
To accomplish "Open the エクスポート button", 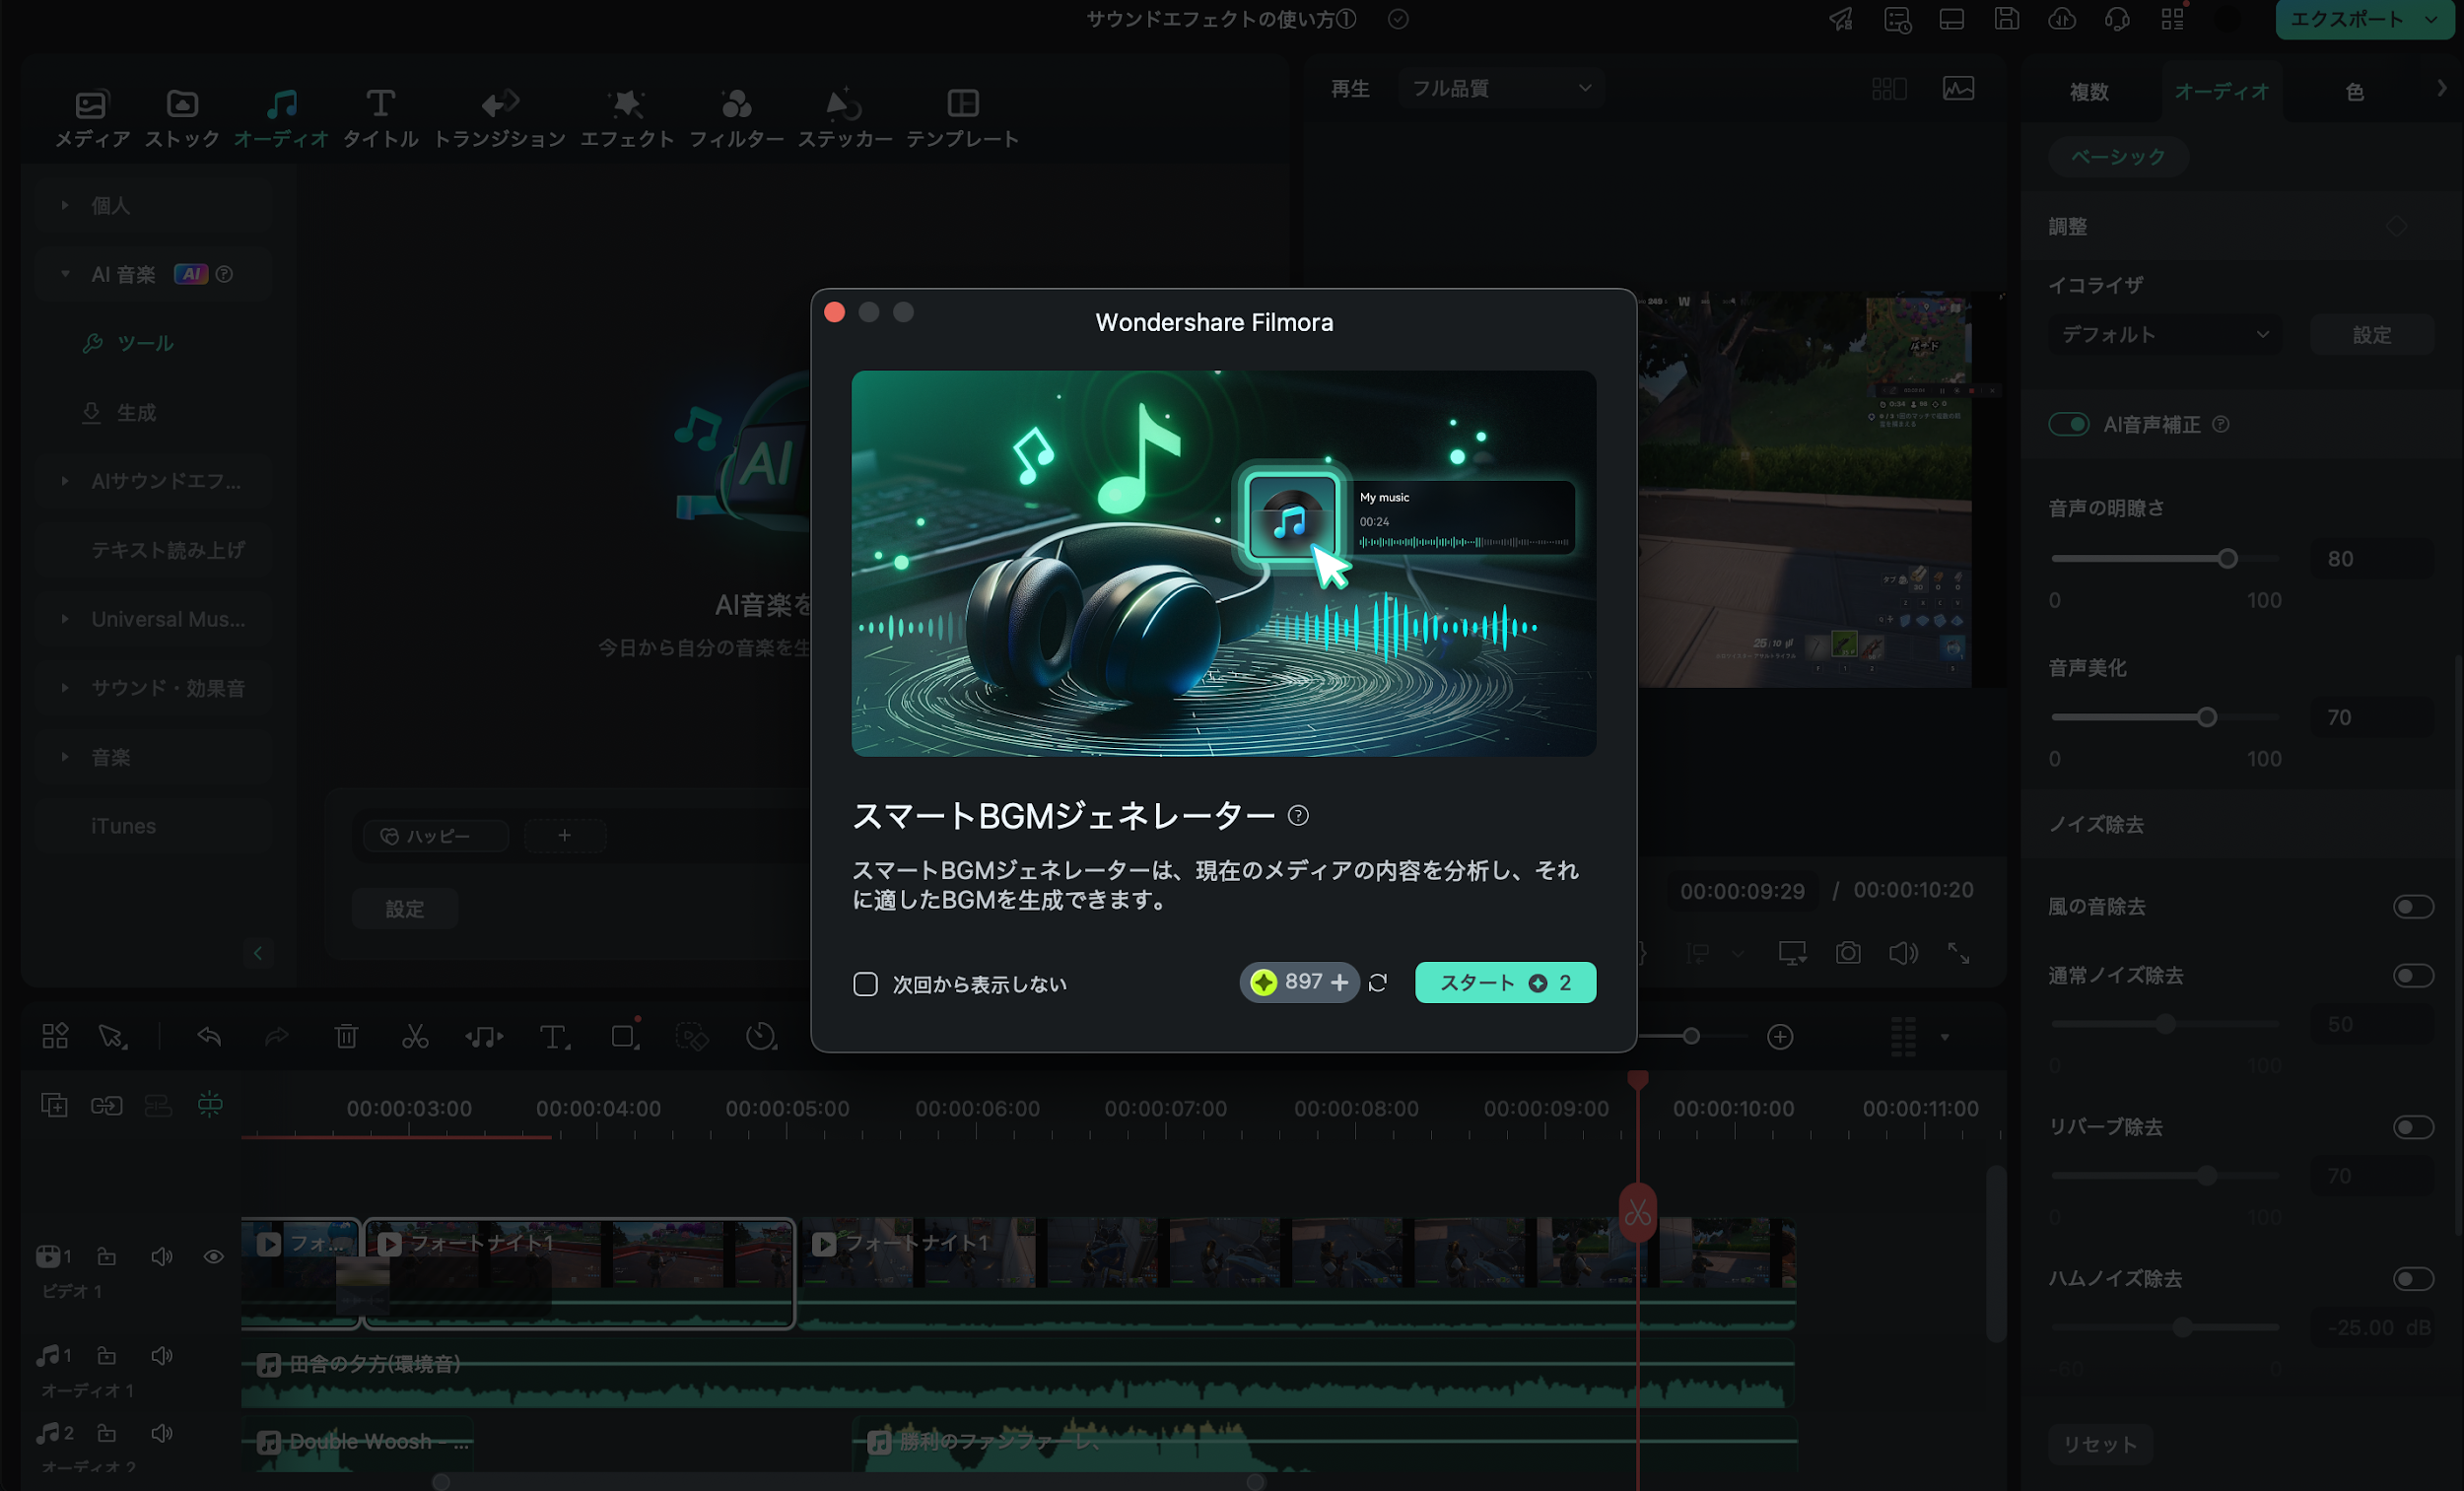I will pos(2364,19).
